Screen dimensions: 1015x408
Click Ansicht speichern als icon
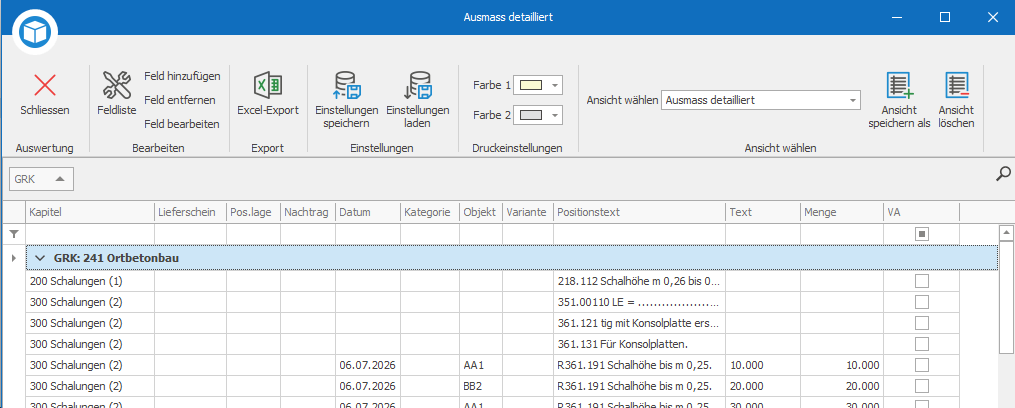tap(899, 85)
